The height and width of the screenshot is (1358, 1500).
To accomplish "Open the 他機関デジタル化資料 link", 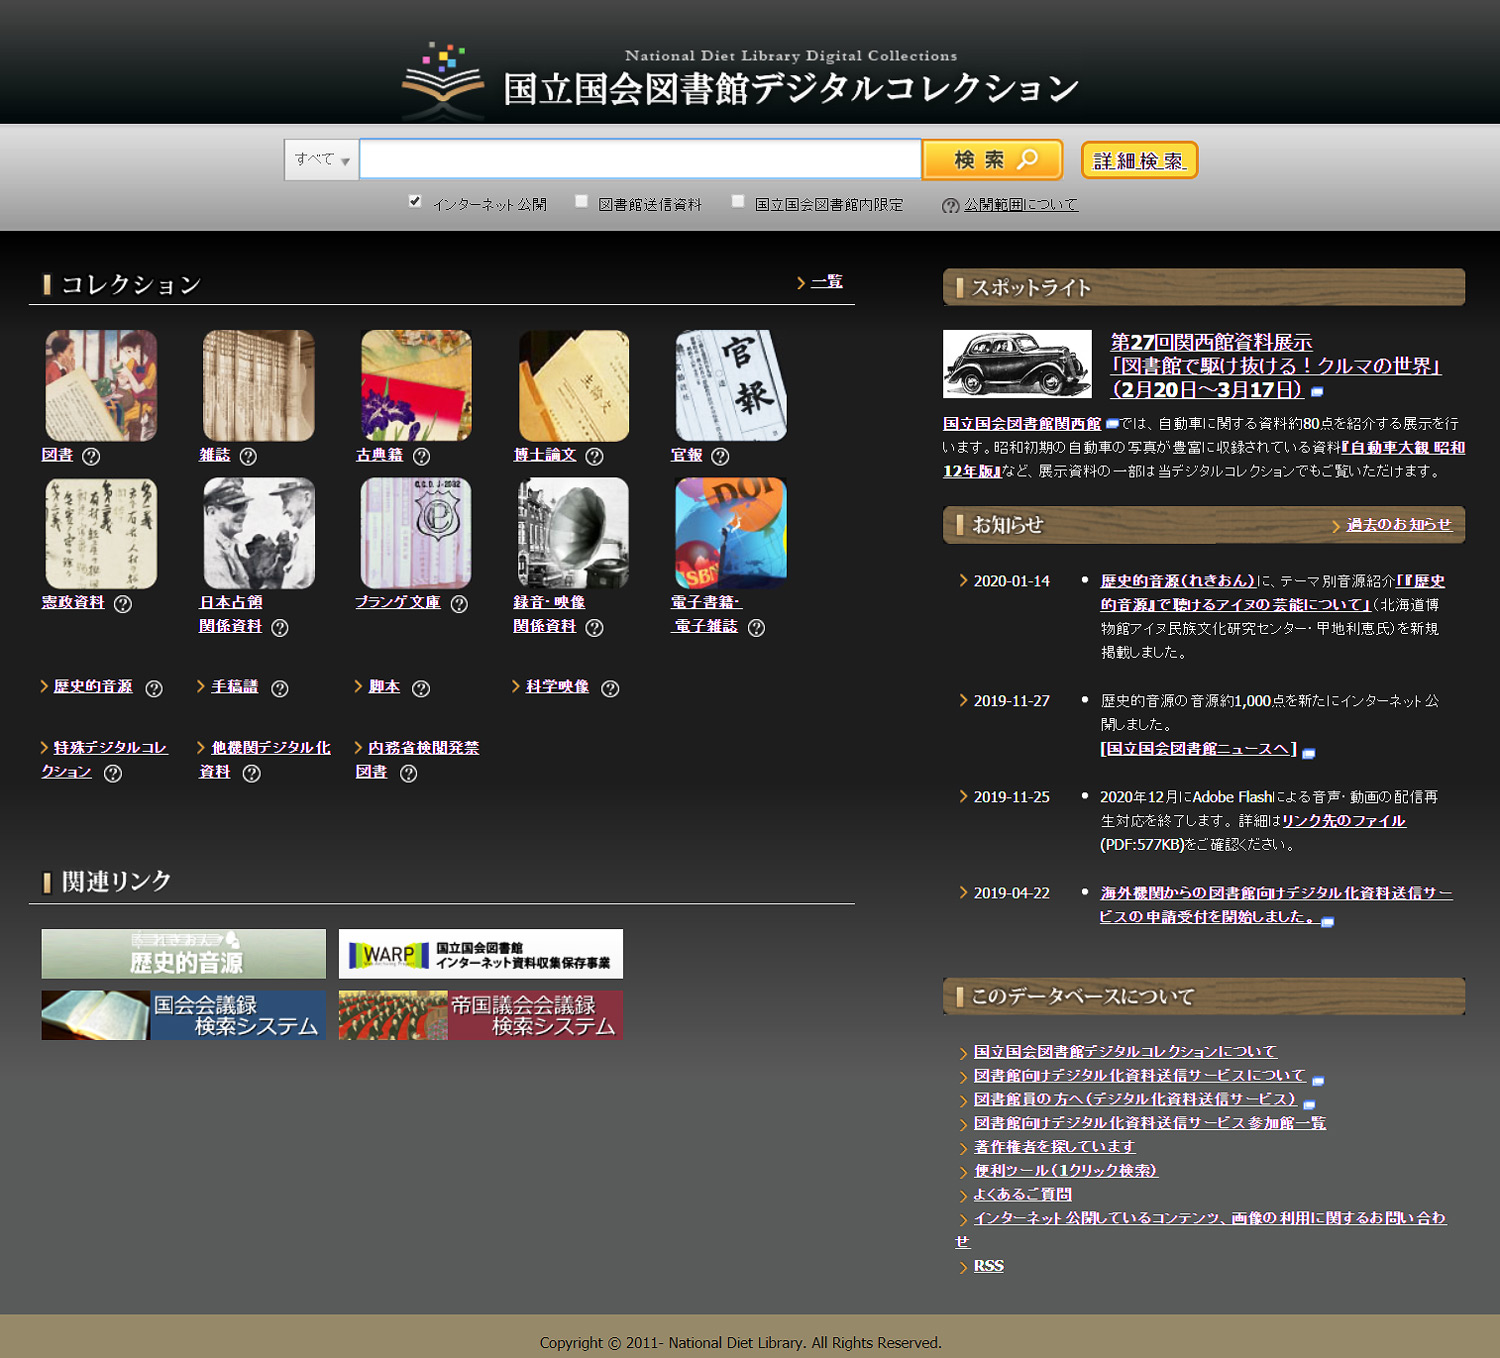I will (x=265, y=759).
